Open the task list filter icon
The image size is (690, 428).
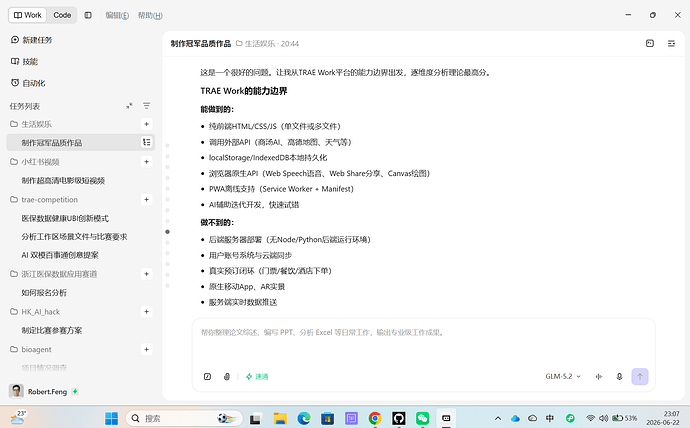pyautogui.click(x=147, y=106)
